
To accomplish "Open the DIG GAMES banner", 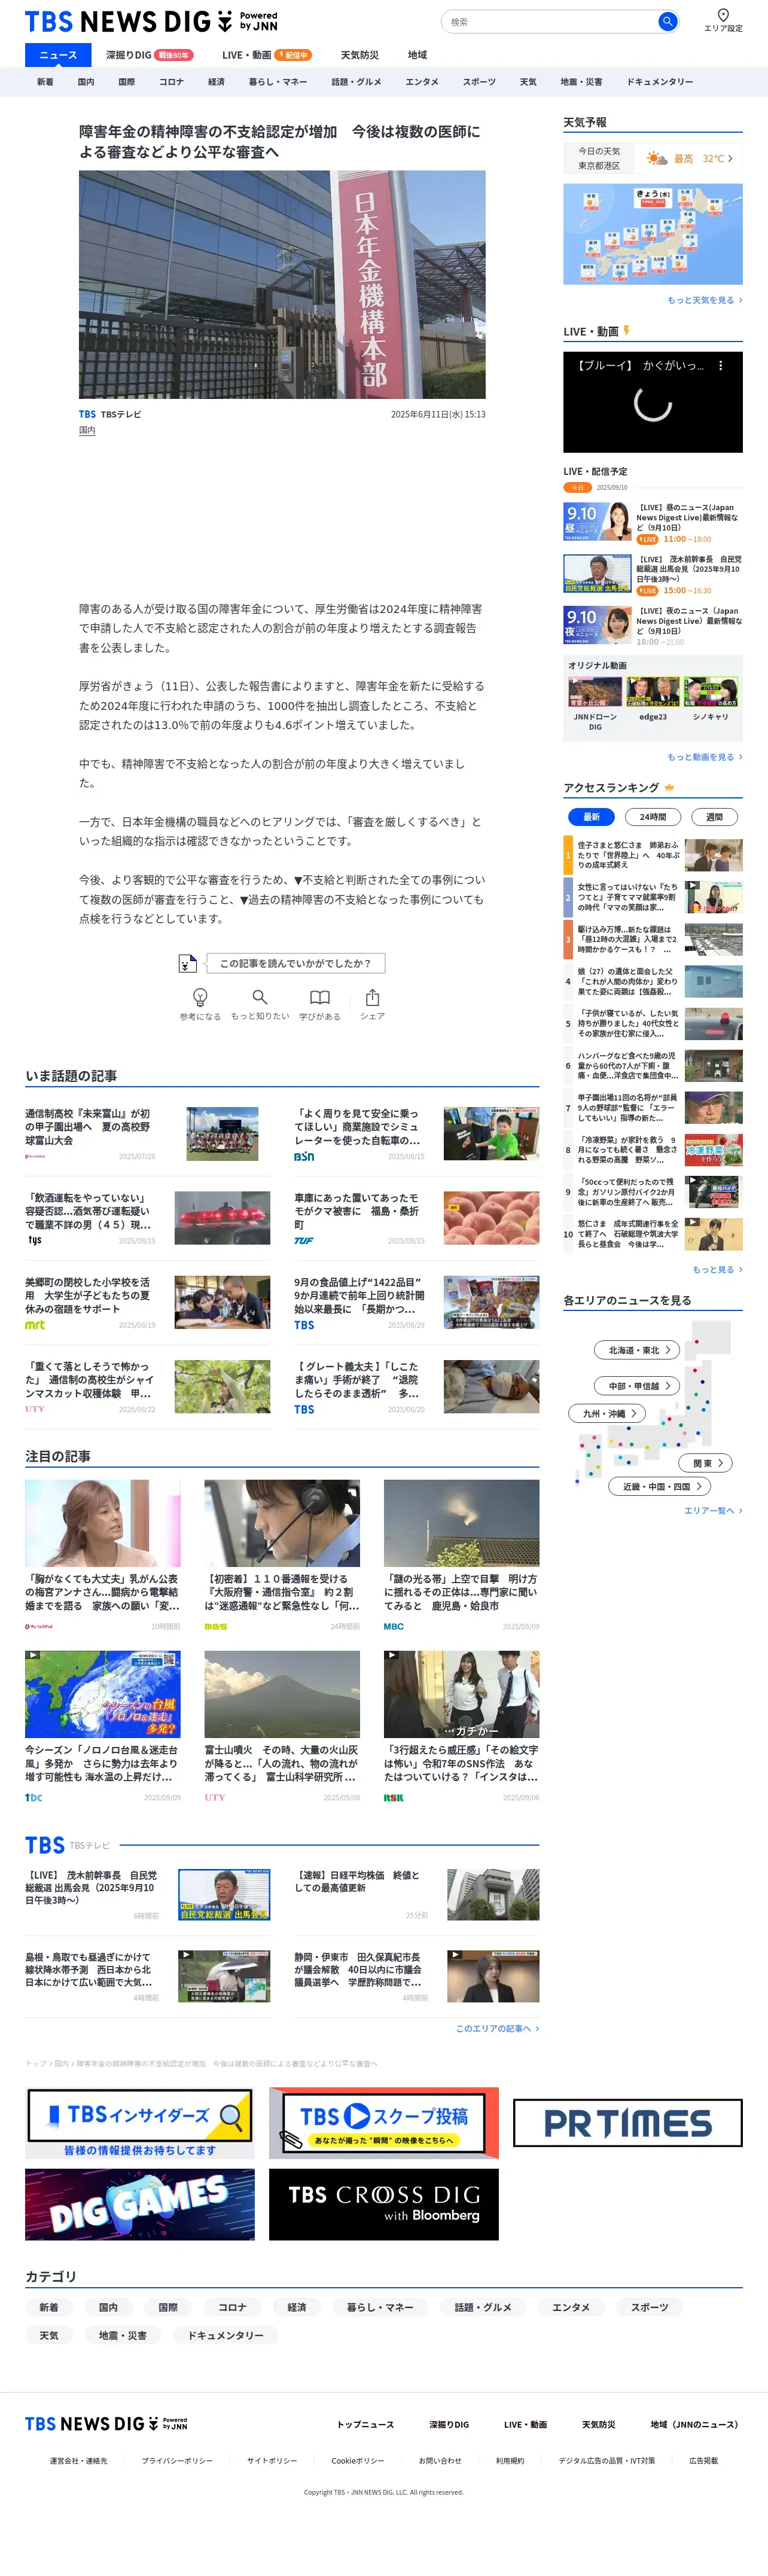I will (x=139, y=2204).
